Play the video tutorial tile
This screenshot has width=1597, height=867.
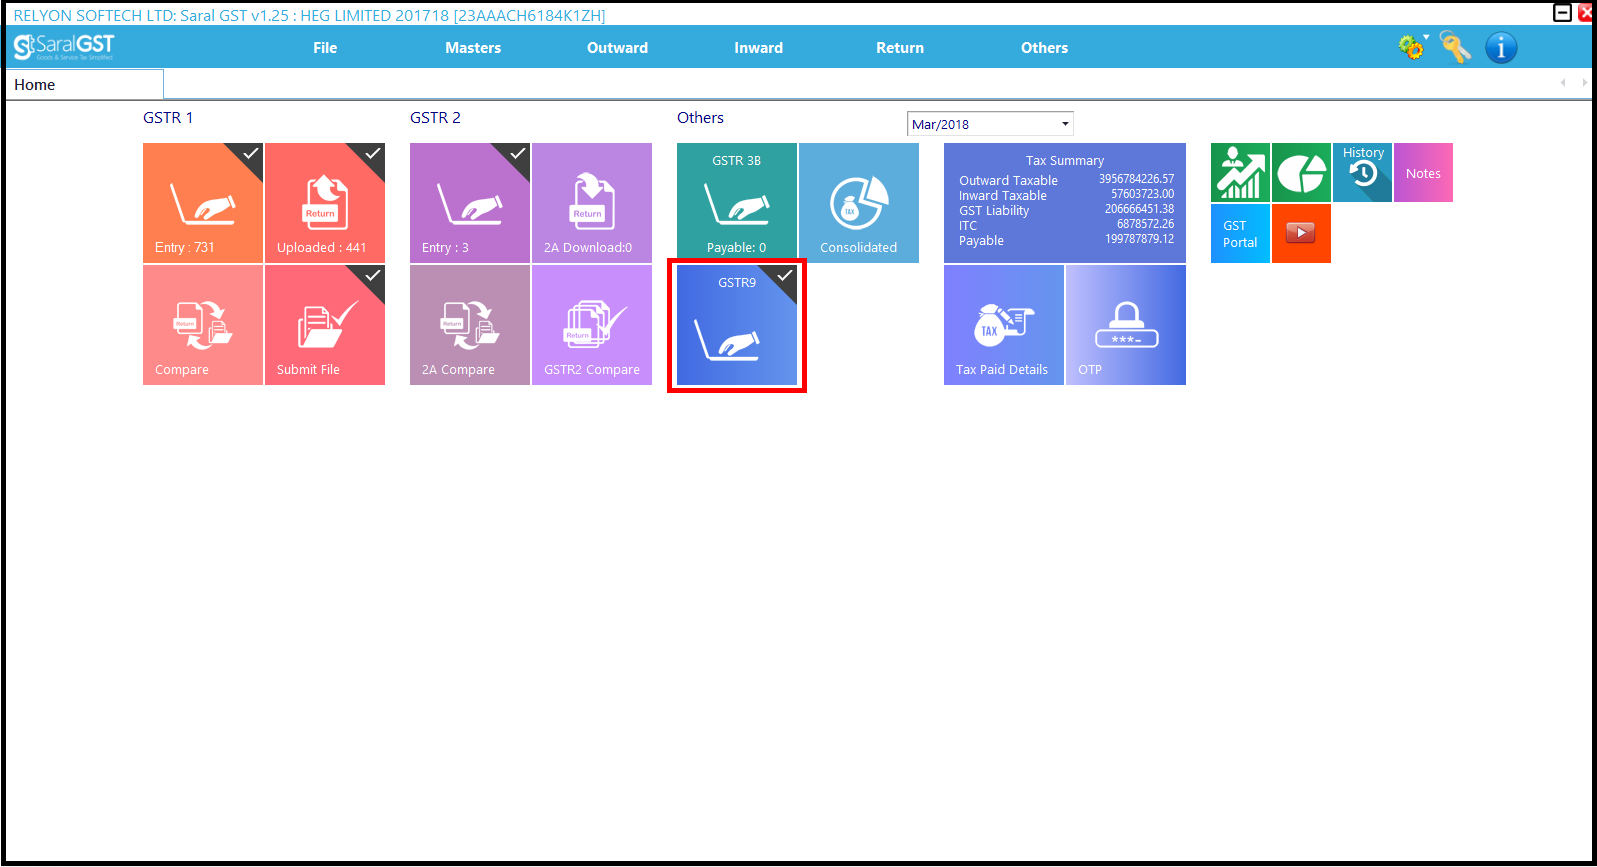click(x=1300, y=233)
